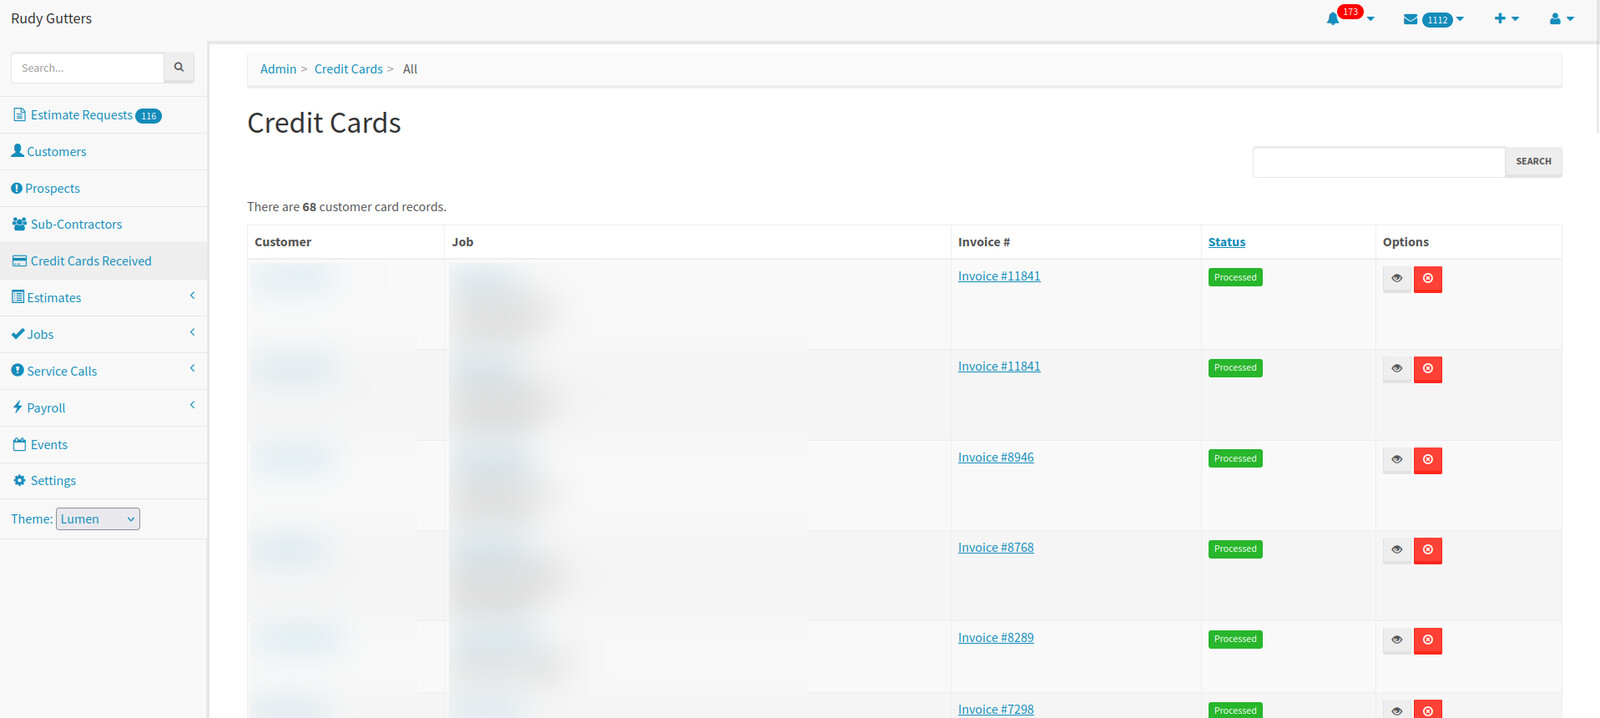
Task: View card record for Invoice #7298
Action: 1397,709
